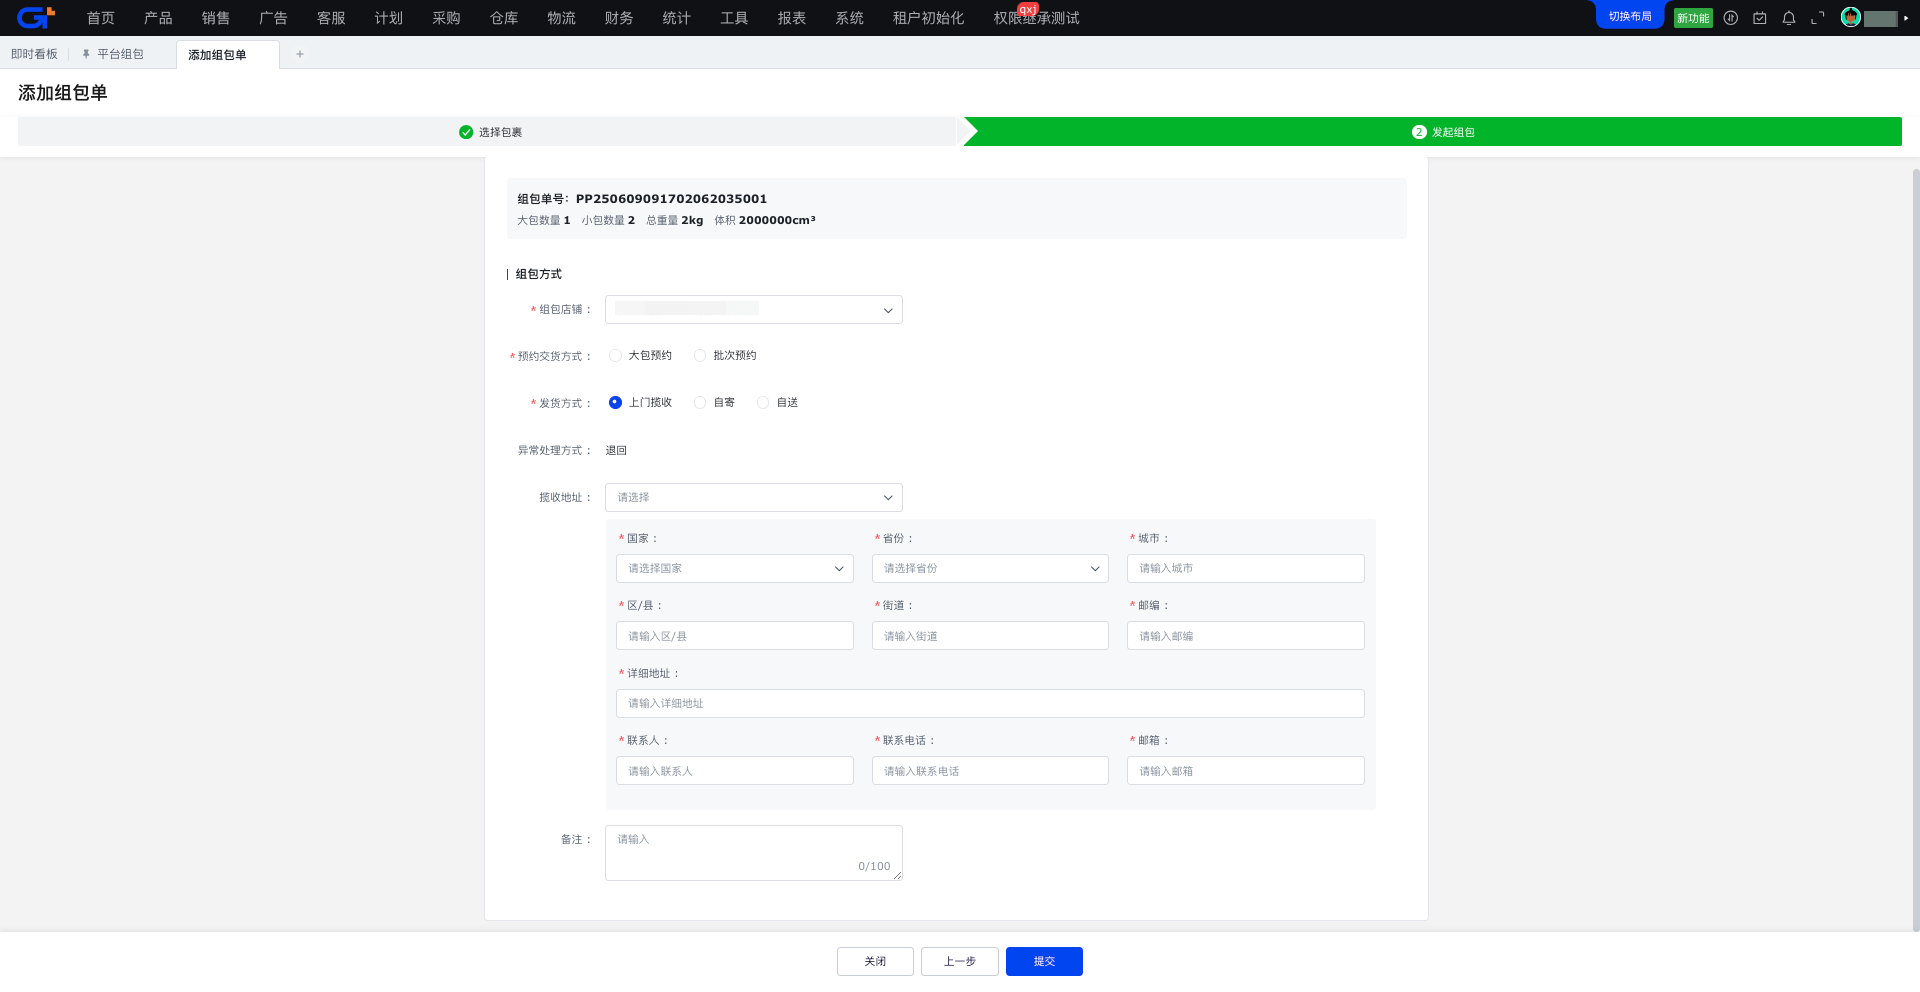Open 财务 menu
This screenshot has height=992, width=1920.
click(619, 18)
